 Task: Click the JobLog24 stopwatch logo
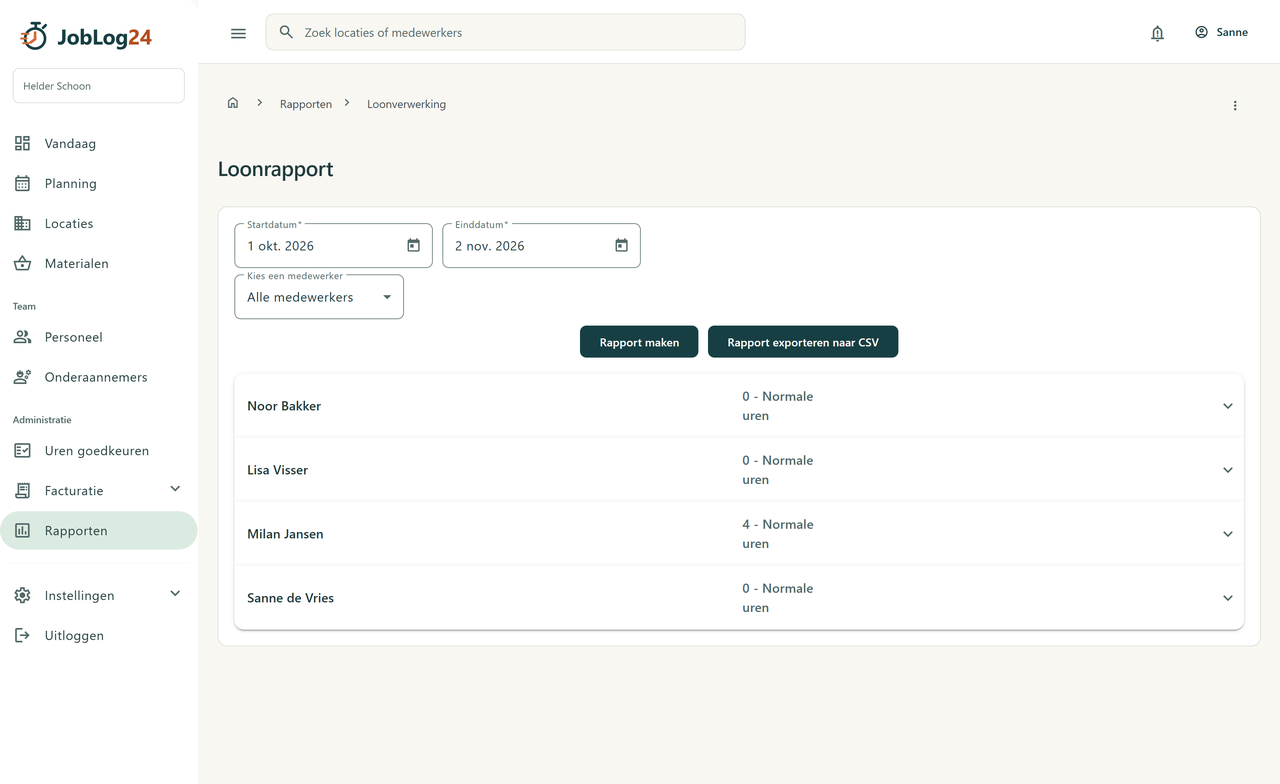point(34,36)
